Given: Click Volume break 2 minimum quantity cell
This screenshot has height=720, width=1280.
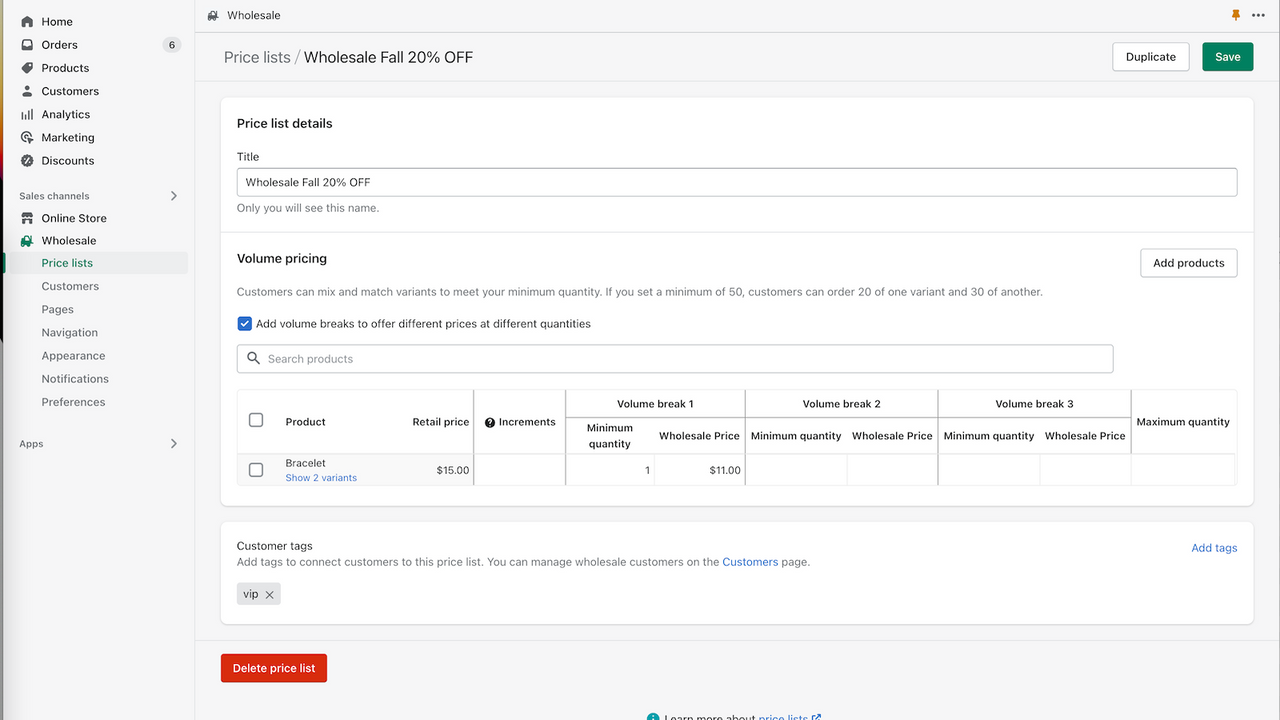Looking at the screenshot, I should pos(796,470).
